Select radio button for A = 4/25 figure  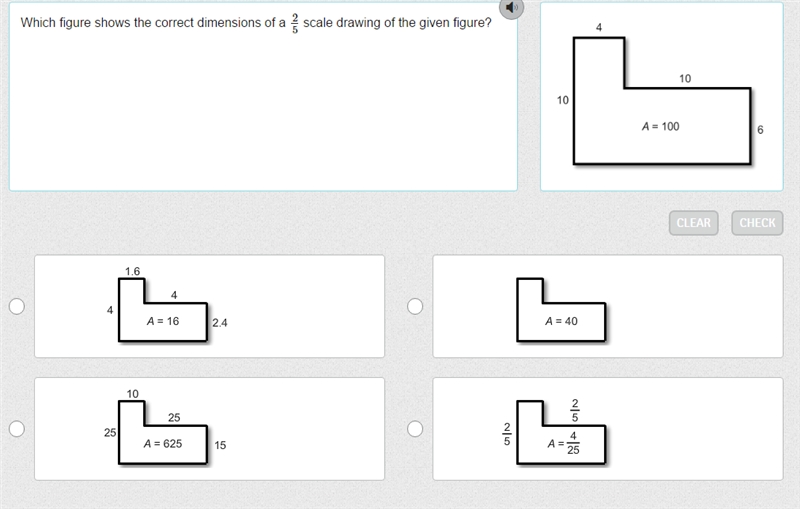(415, 429)
